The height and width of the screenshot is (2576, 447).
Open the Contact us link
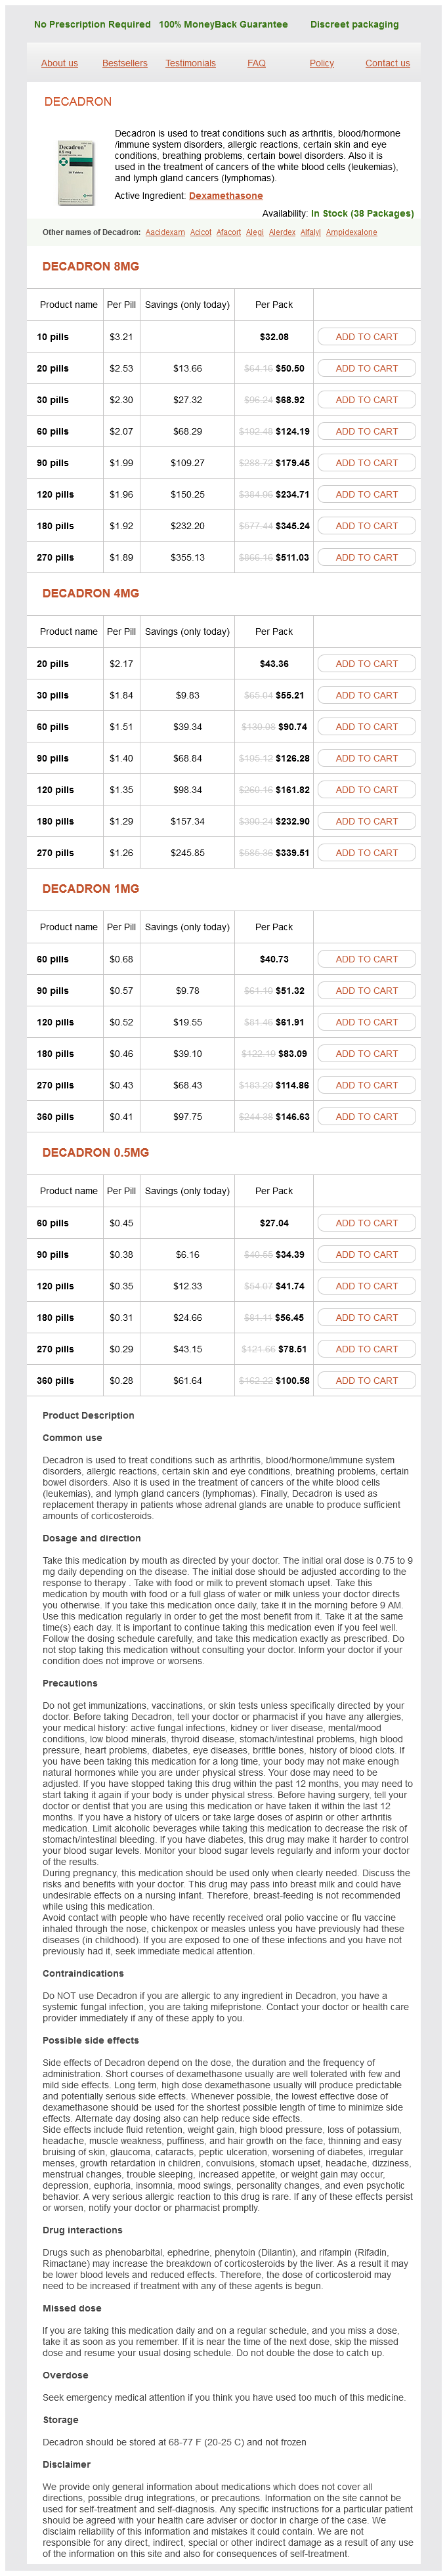tap(387, 63)
